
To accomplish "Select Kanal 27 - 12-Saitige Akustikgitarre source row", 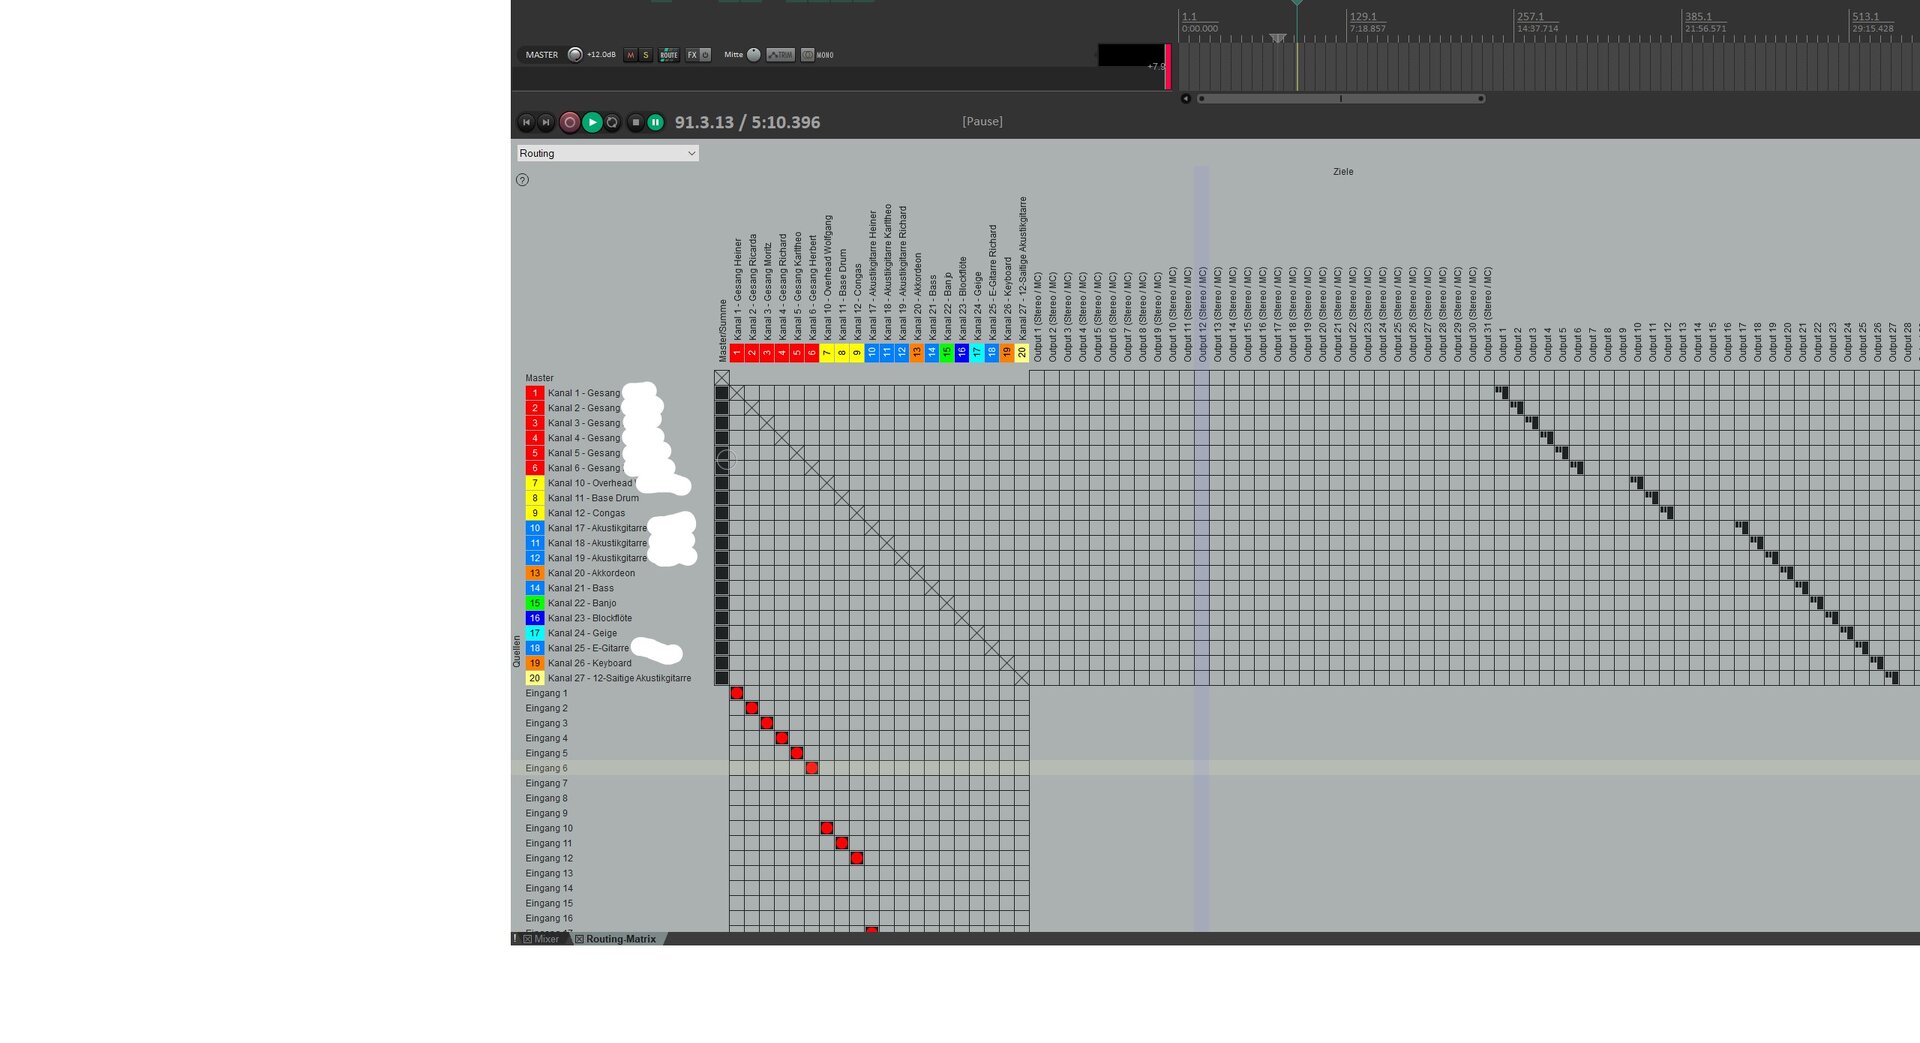I will tap(619, 678).
